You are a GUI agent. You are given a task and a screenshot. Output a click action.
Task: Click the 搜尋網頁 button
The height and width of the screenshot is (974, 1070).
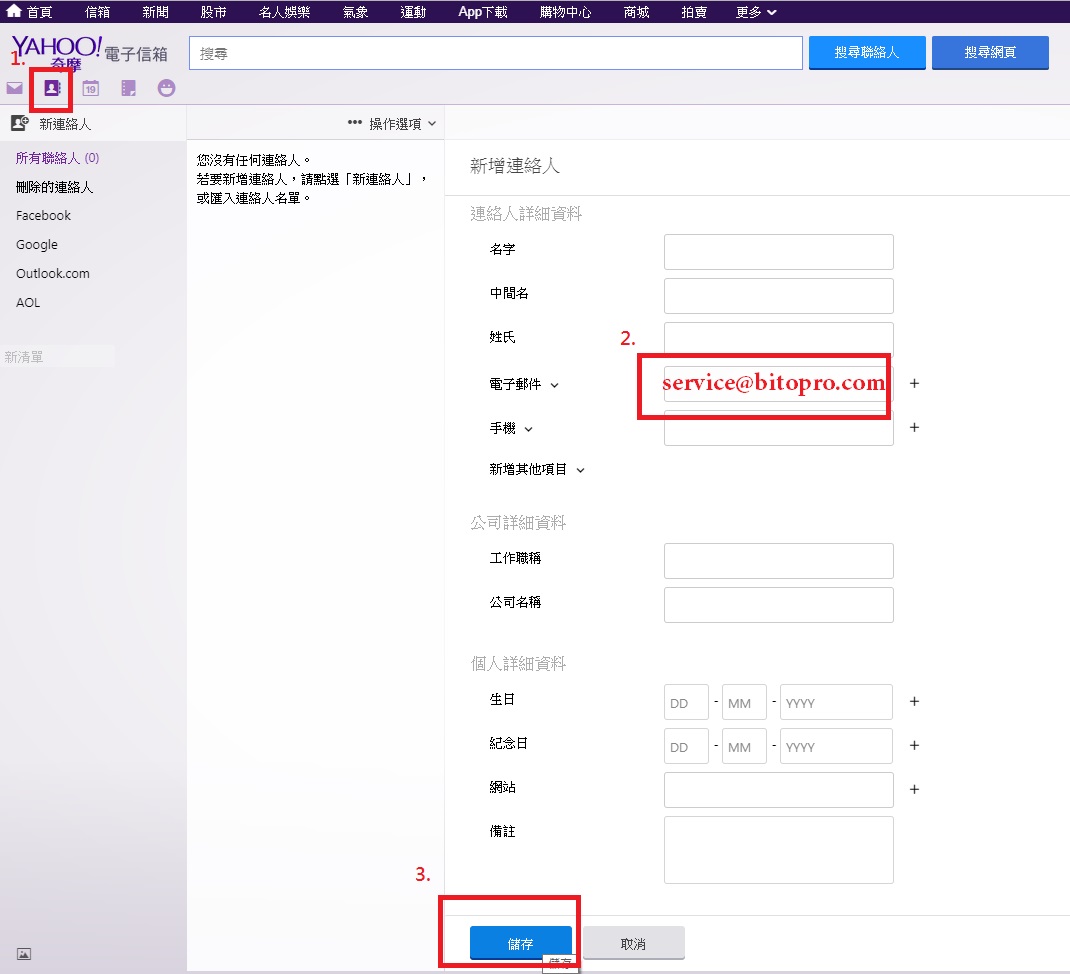[x=990, y=53]
